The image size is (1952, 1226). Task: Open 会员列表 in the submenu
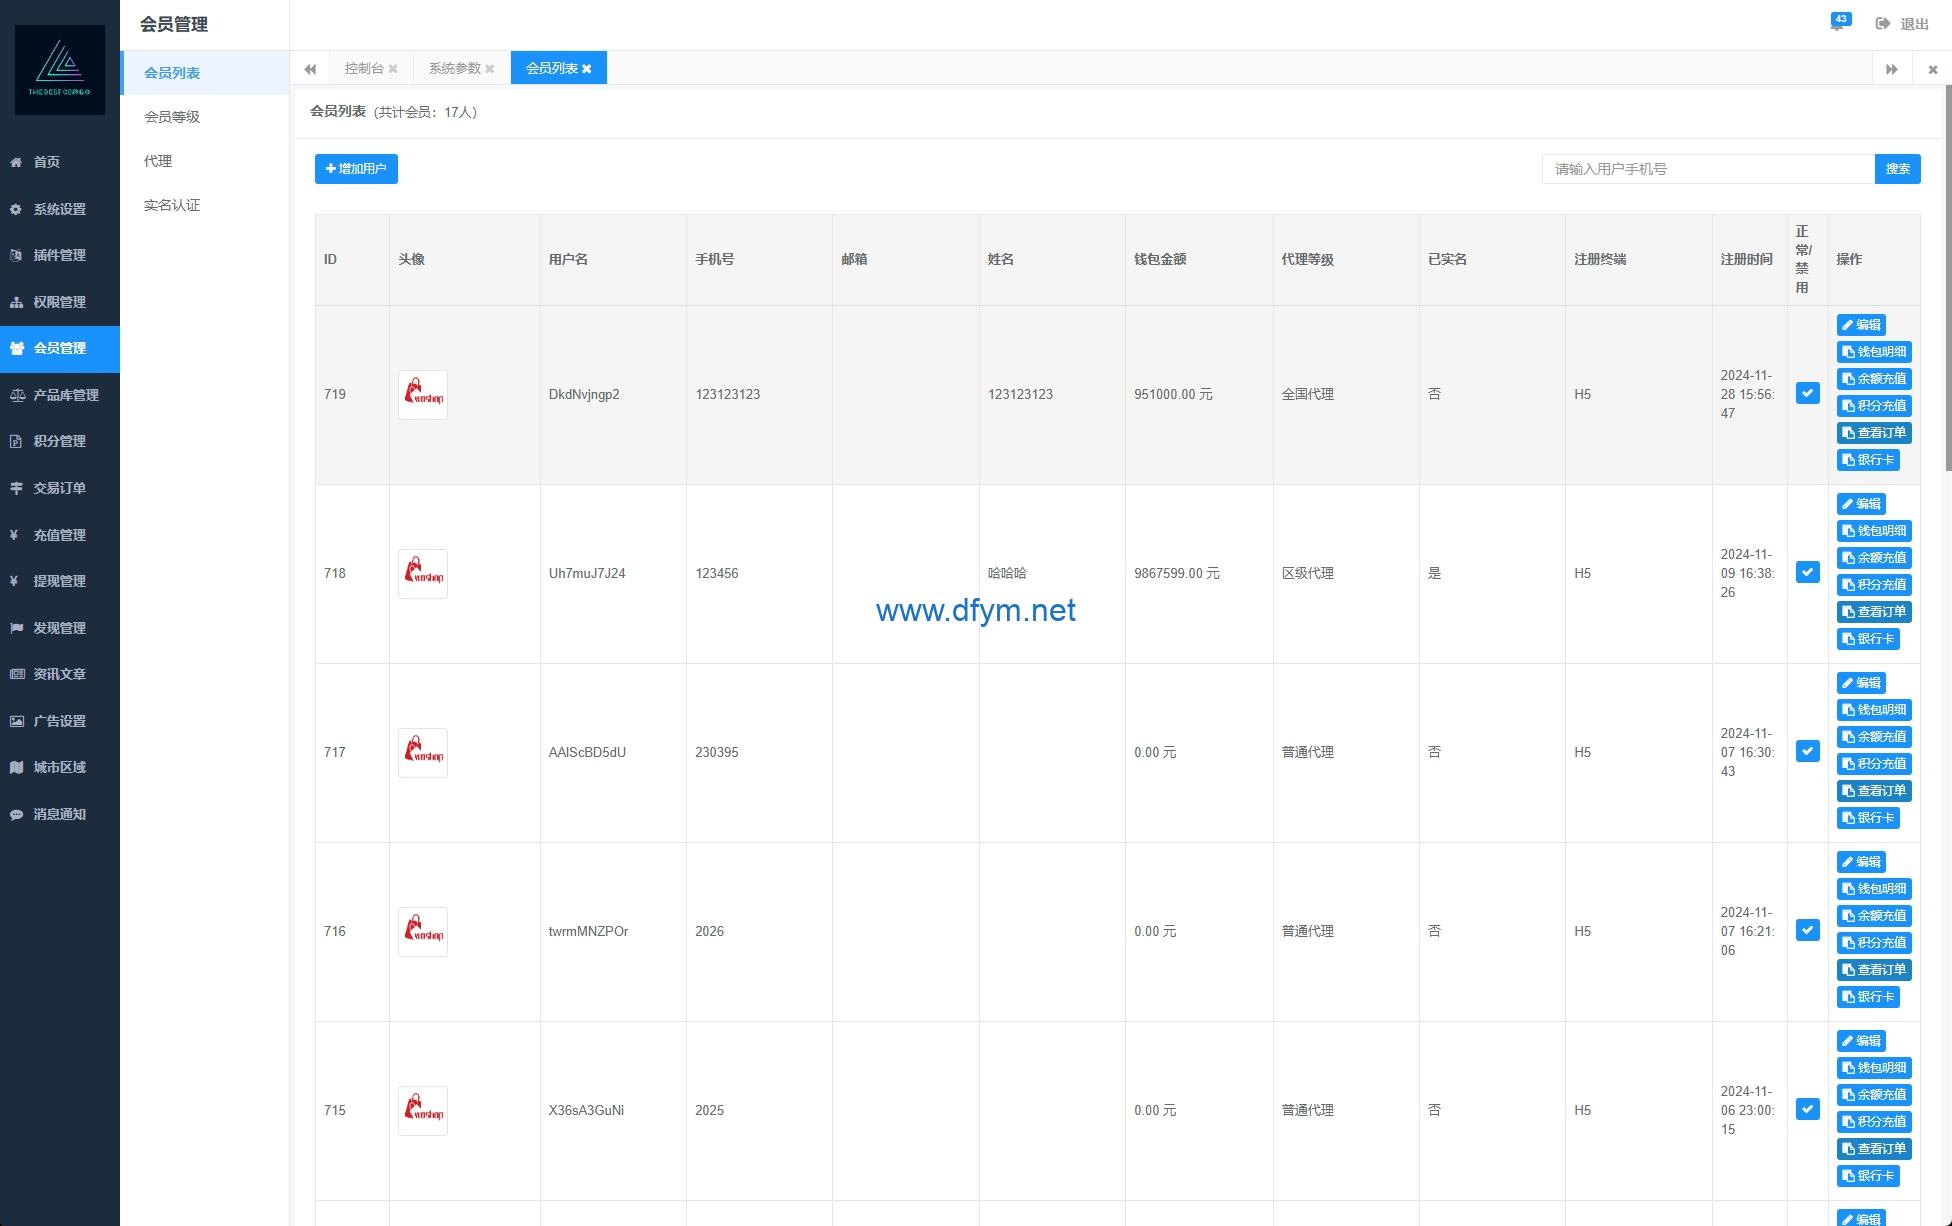tap(205, 73)
